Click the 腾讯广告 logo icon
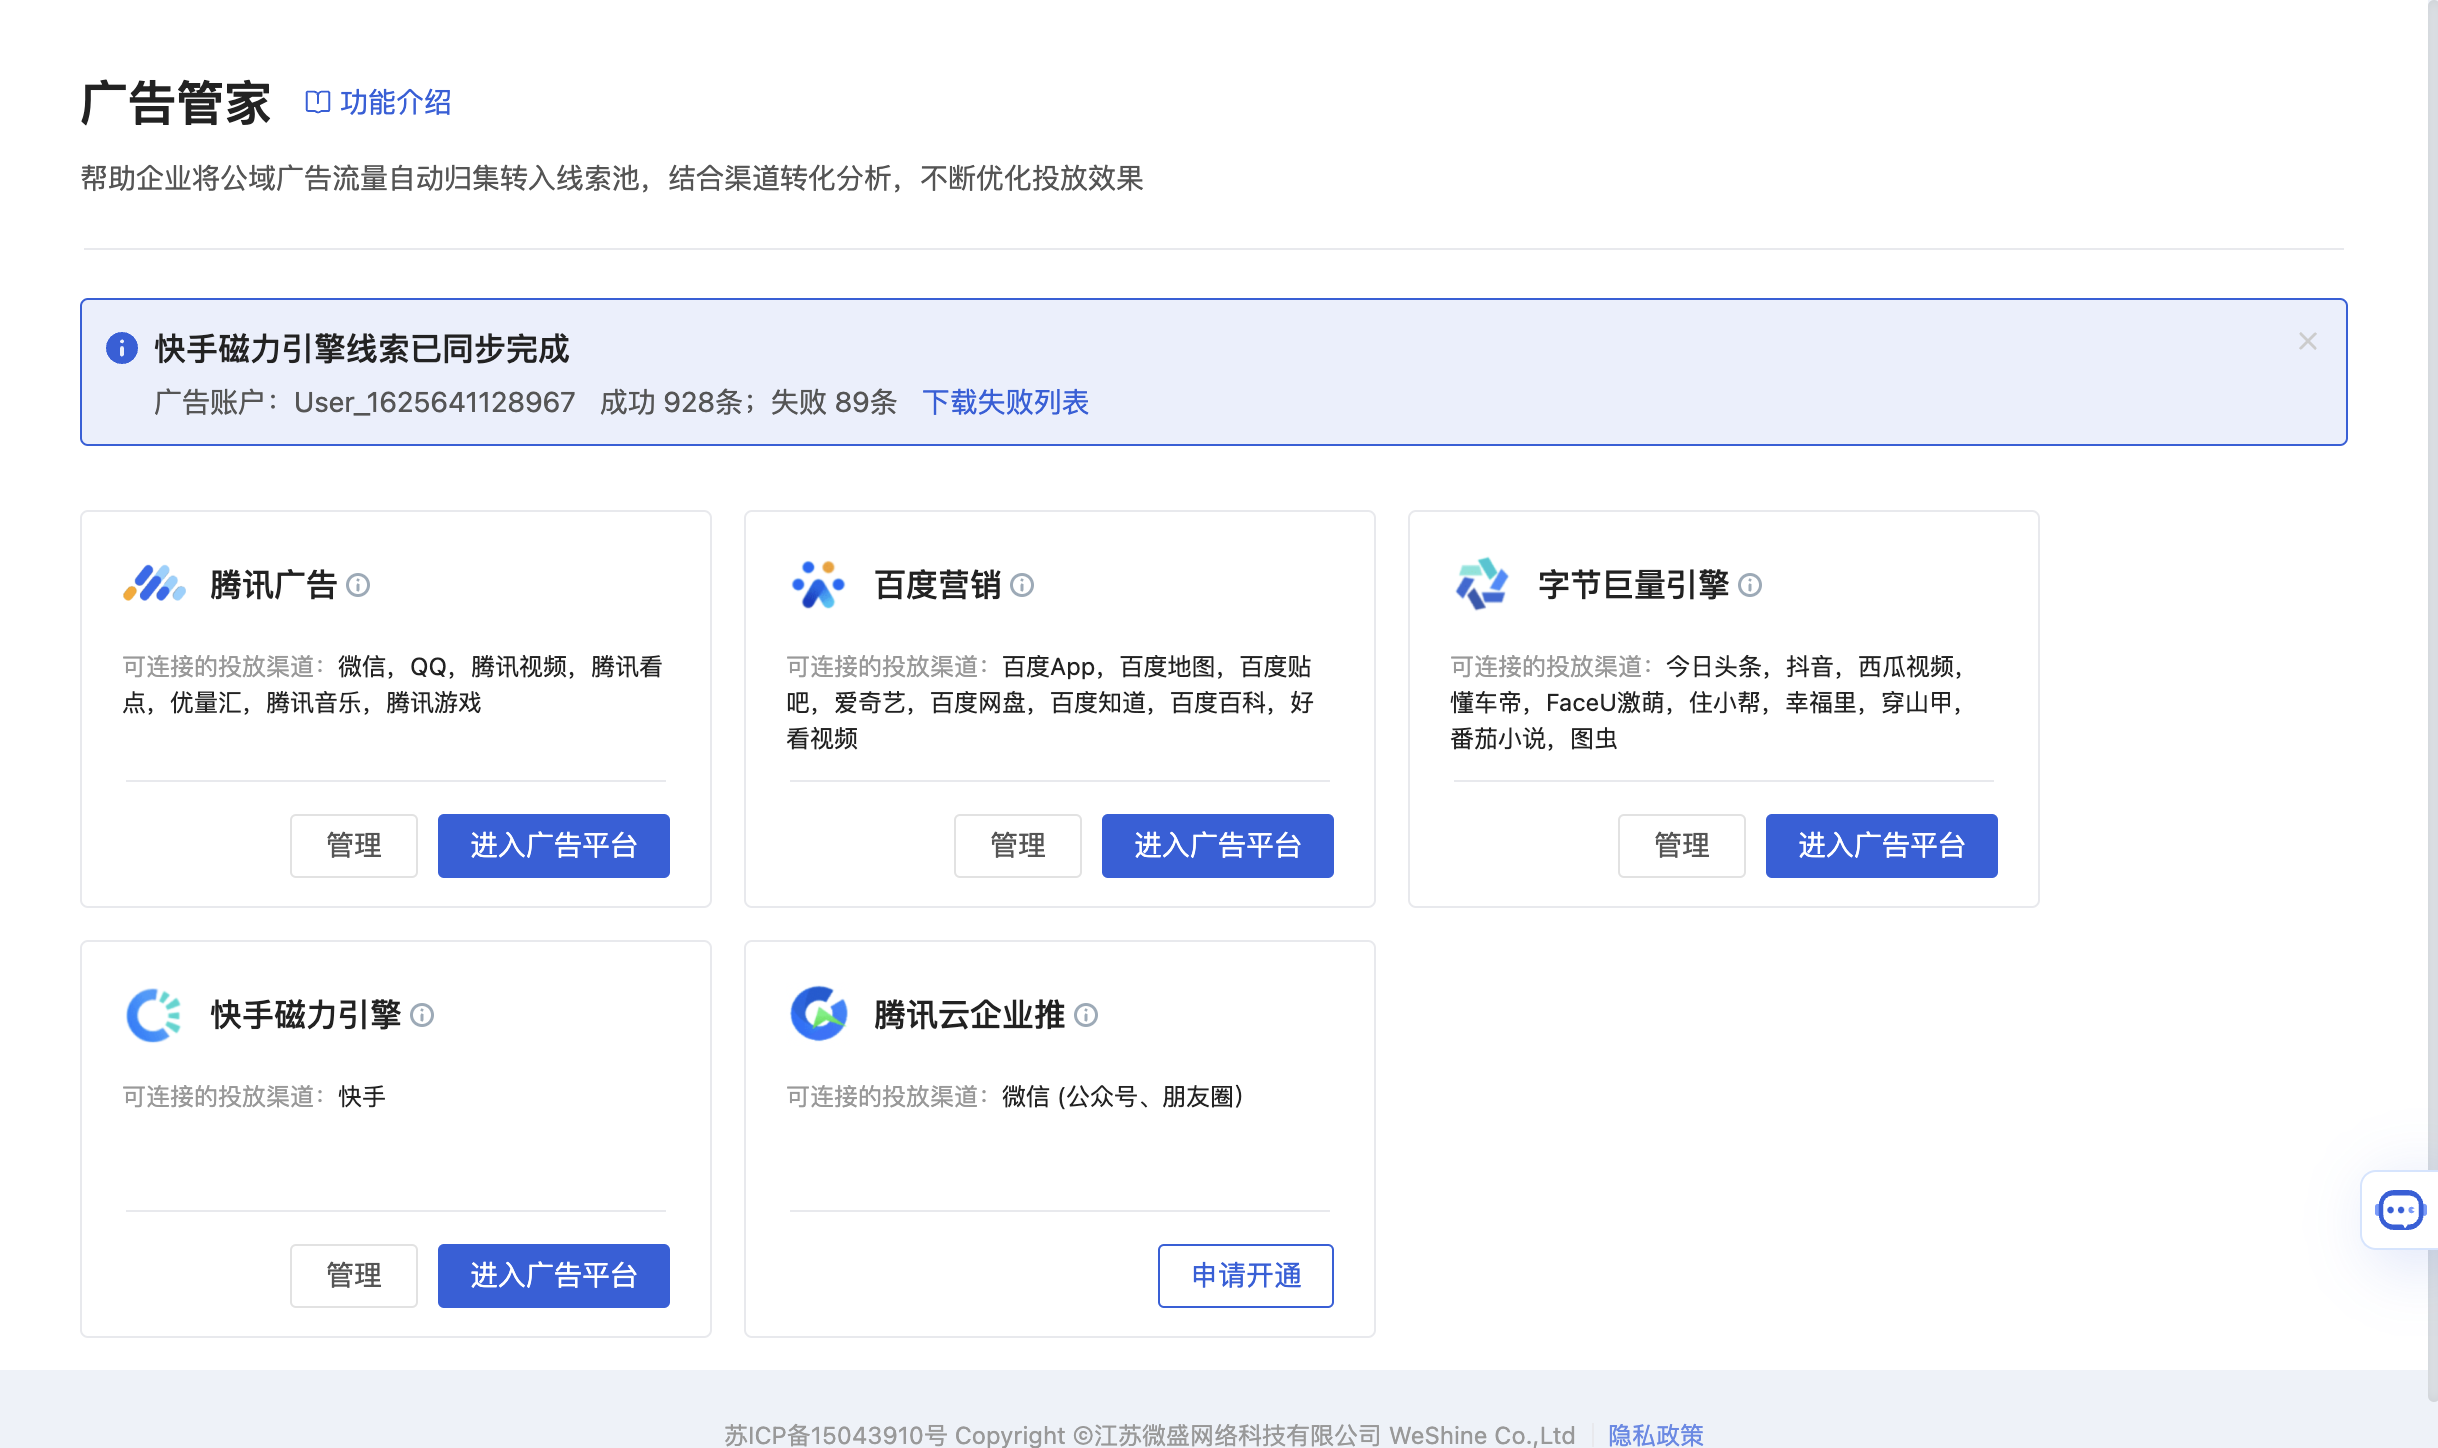Screen dimensions: 2438x1448 [x=154, y=584]
